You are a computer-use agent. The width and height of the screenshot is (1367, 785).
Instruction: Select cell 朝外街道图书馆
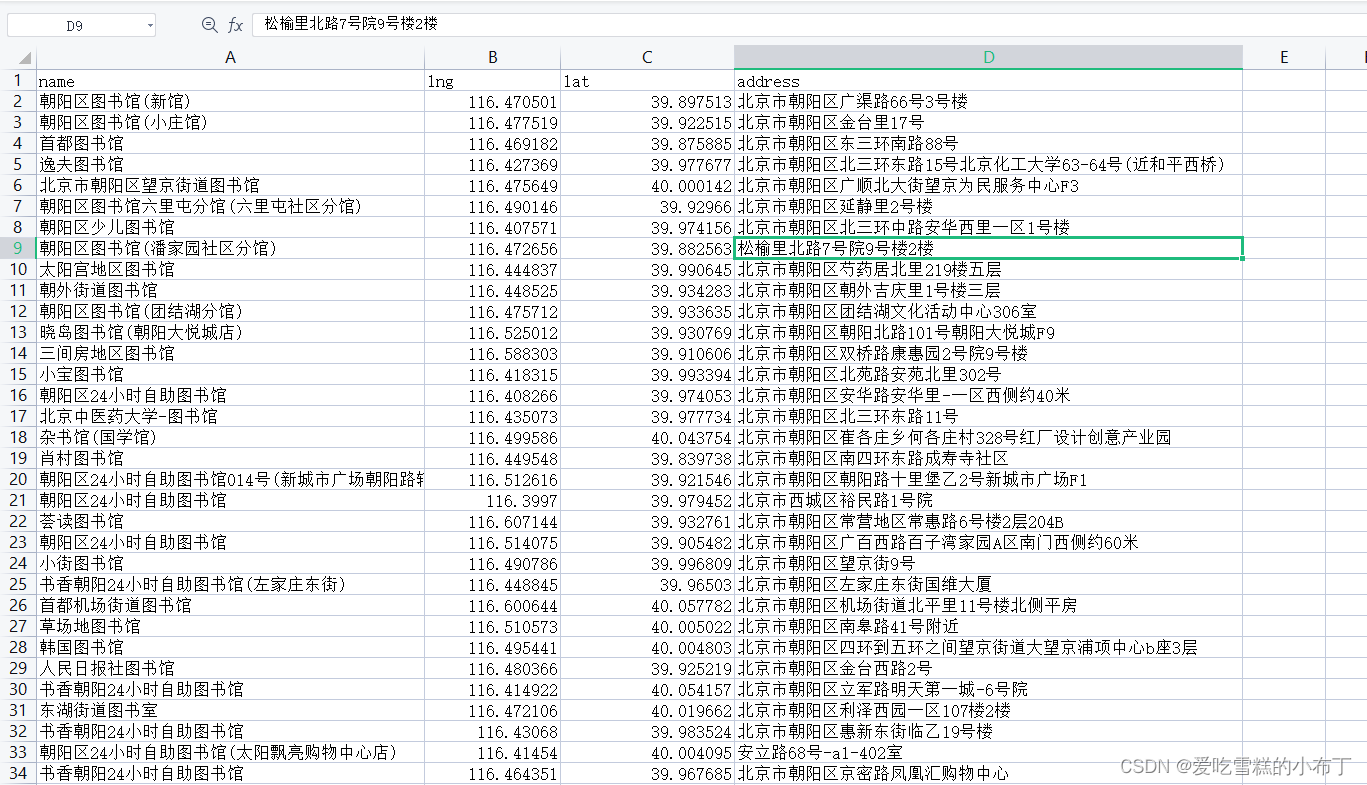tap(230, 290)
